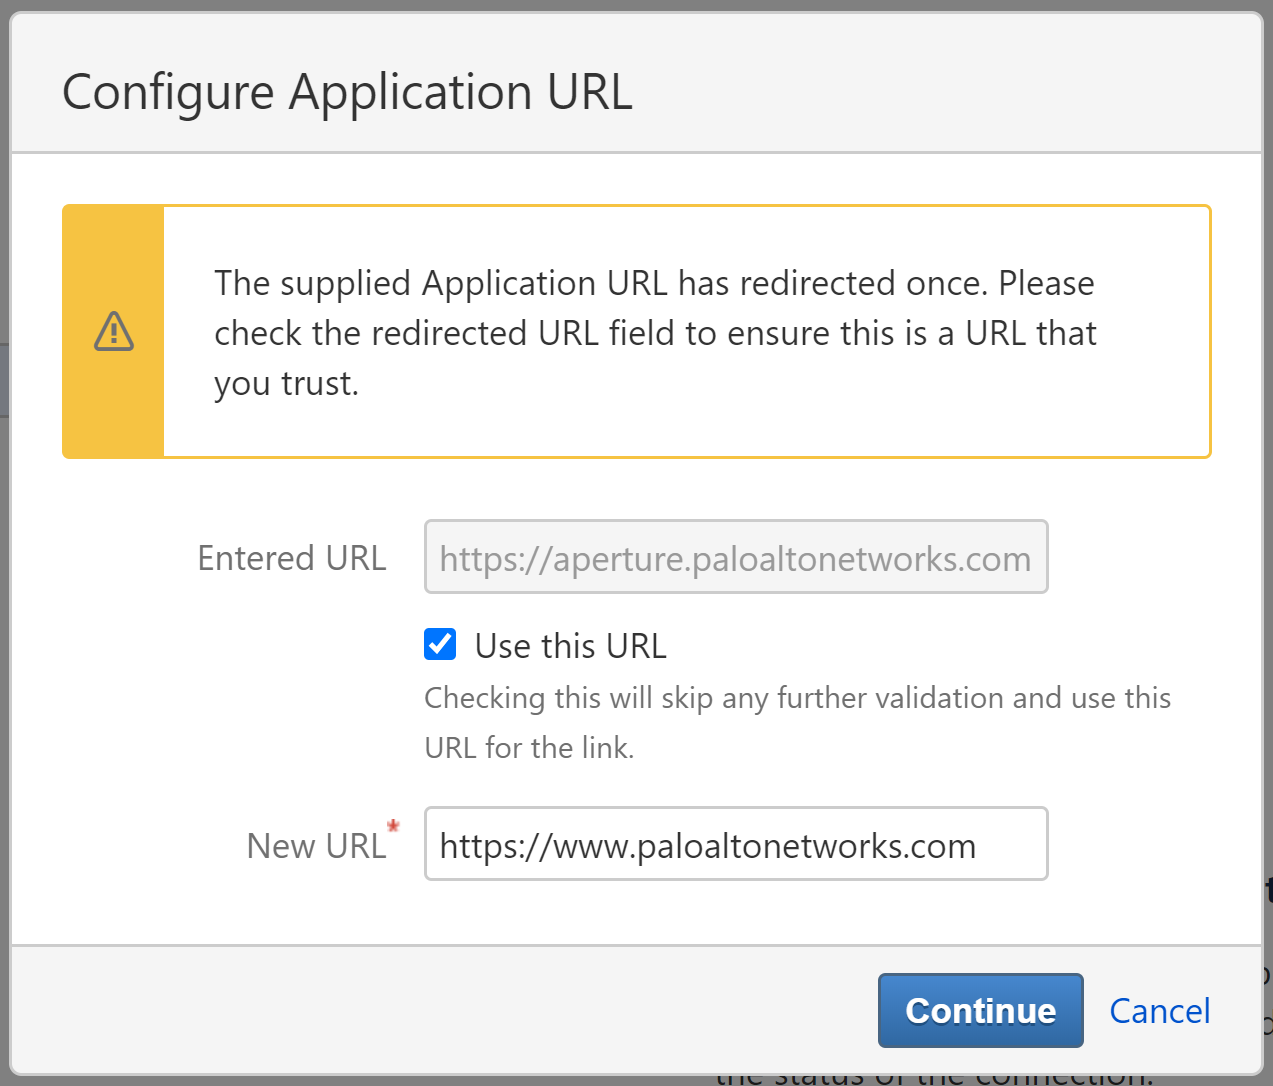1273x1086 pixels.
Task: Click inside the New URL input field
Action: point(736,843)
